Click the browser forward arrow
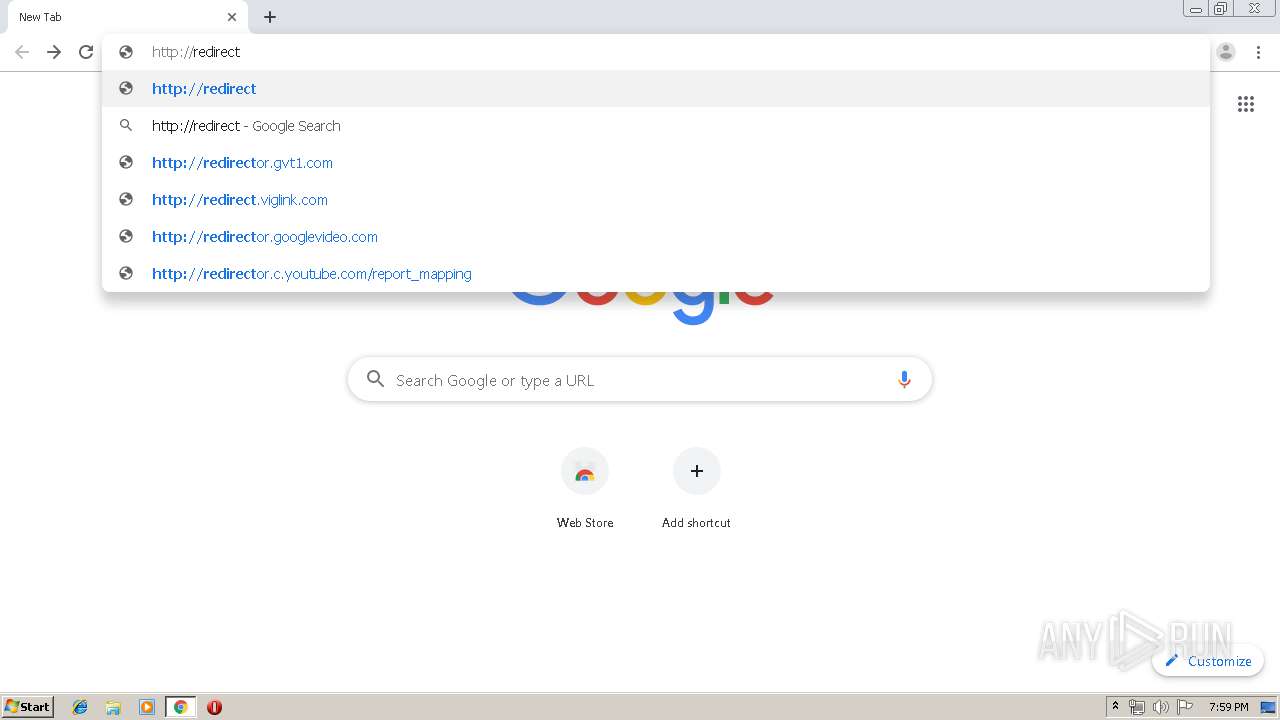This screenshot has width=1280, height=720. [54, 52]
